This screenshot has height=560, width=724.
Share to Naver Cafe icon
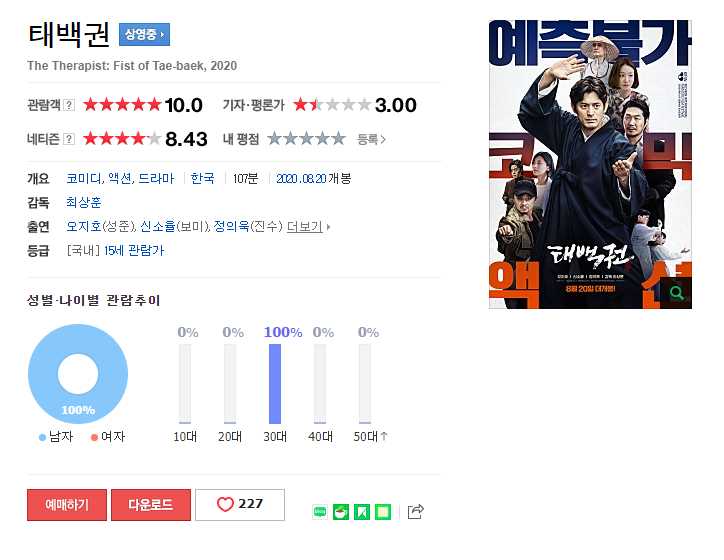pyautogui.click(x=341, y=512)
